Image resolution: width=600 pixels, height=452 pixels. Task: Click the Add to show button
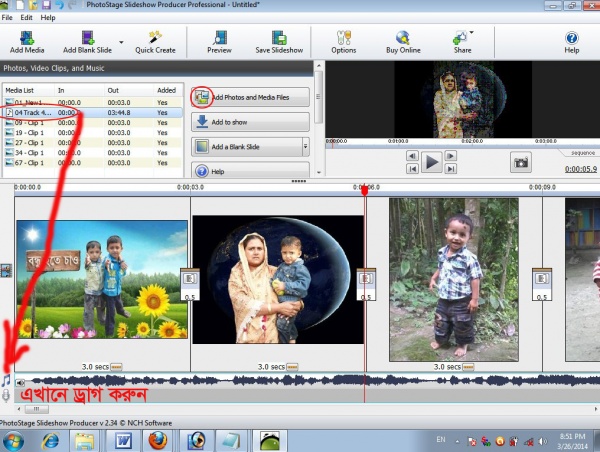pos(250,122)
